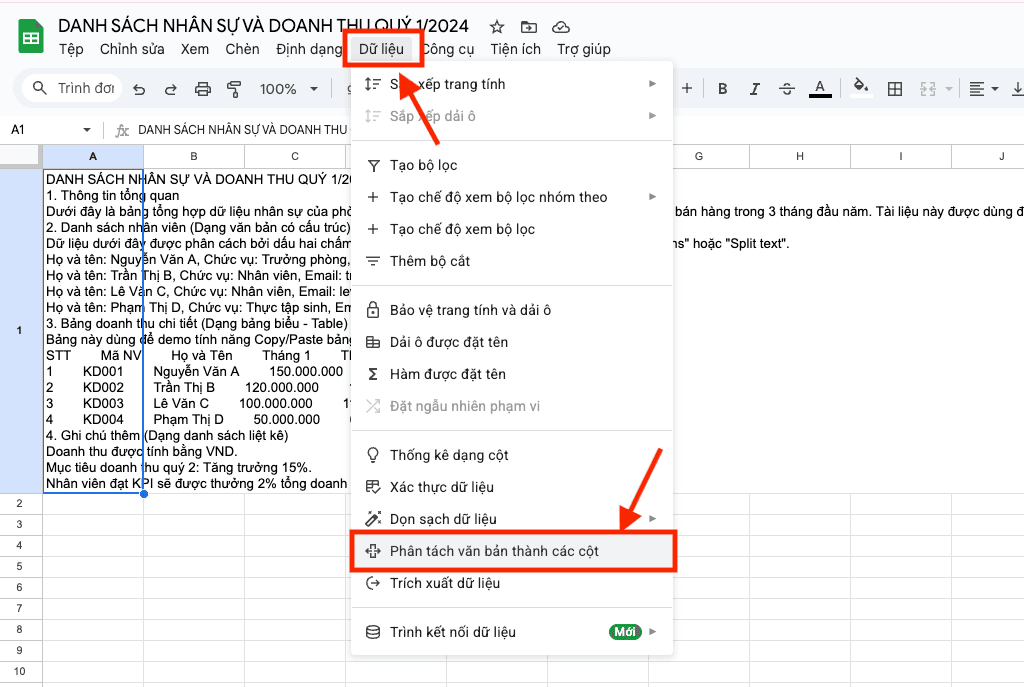Click the print icon
Viewport: 1024px width, 687px height.
(x=203, y=89)
